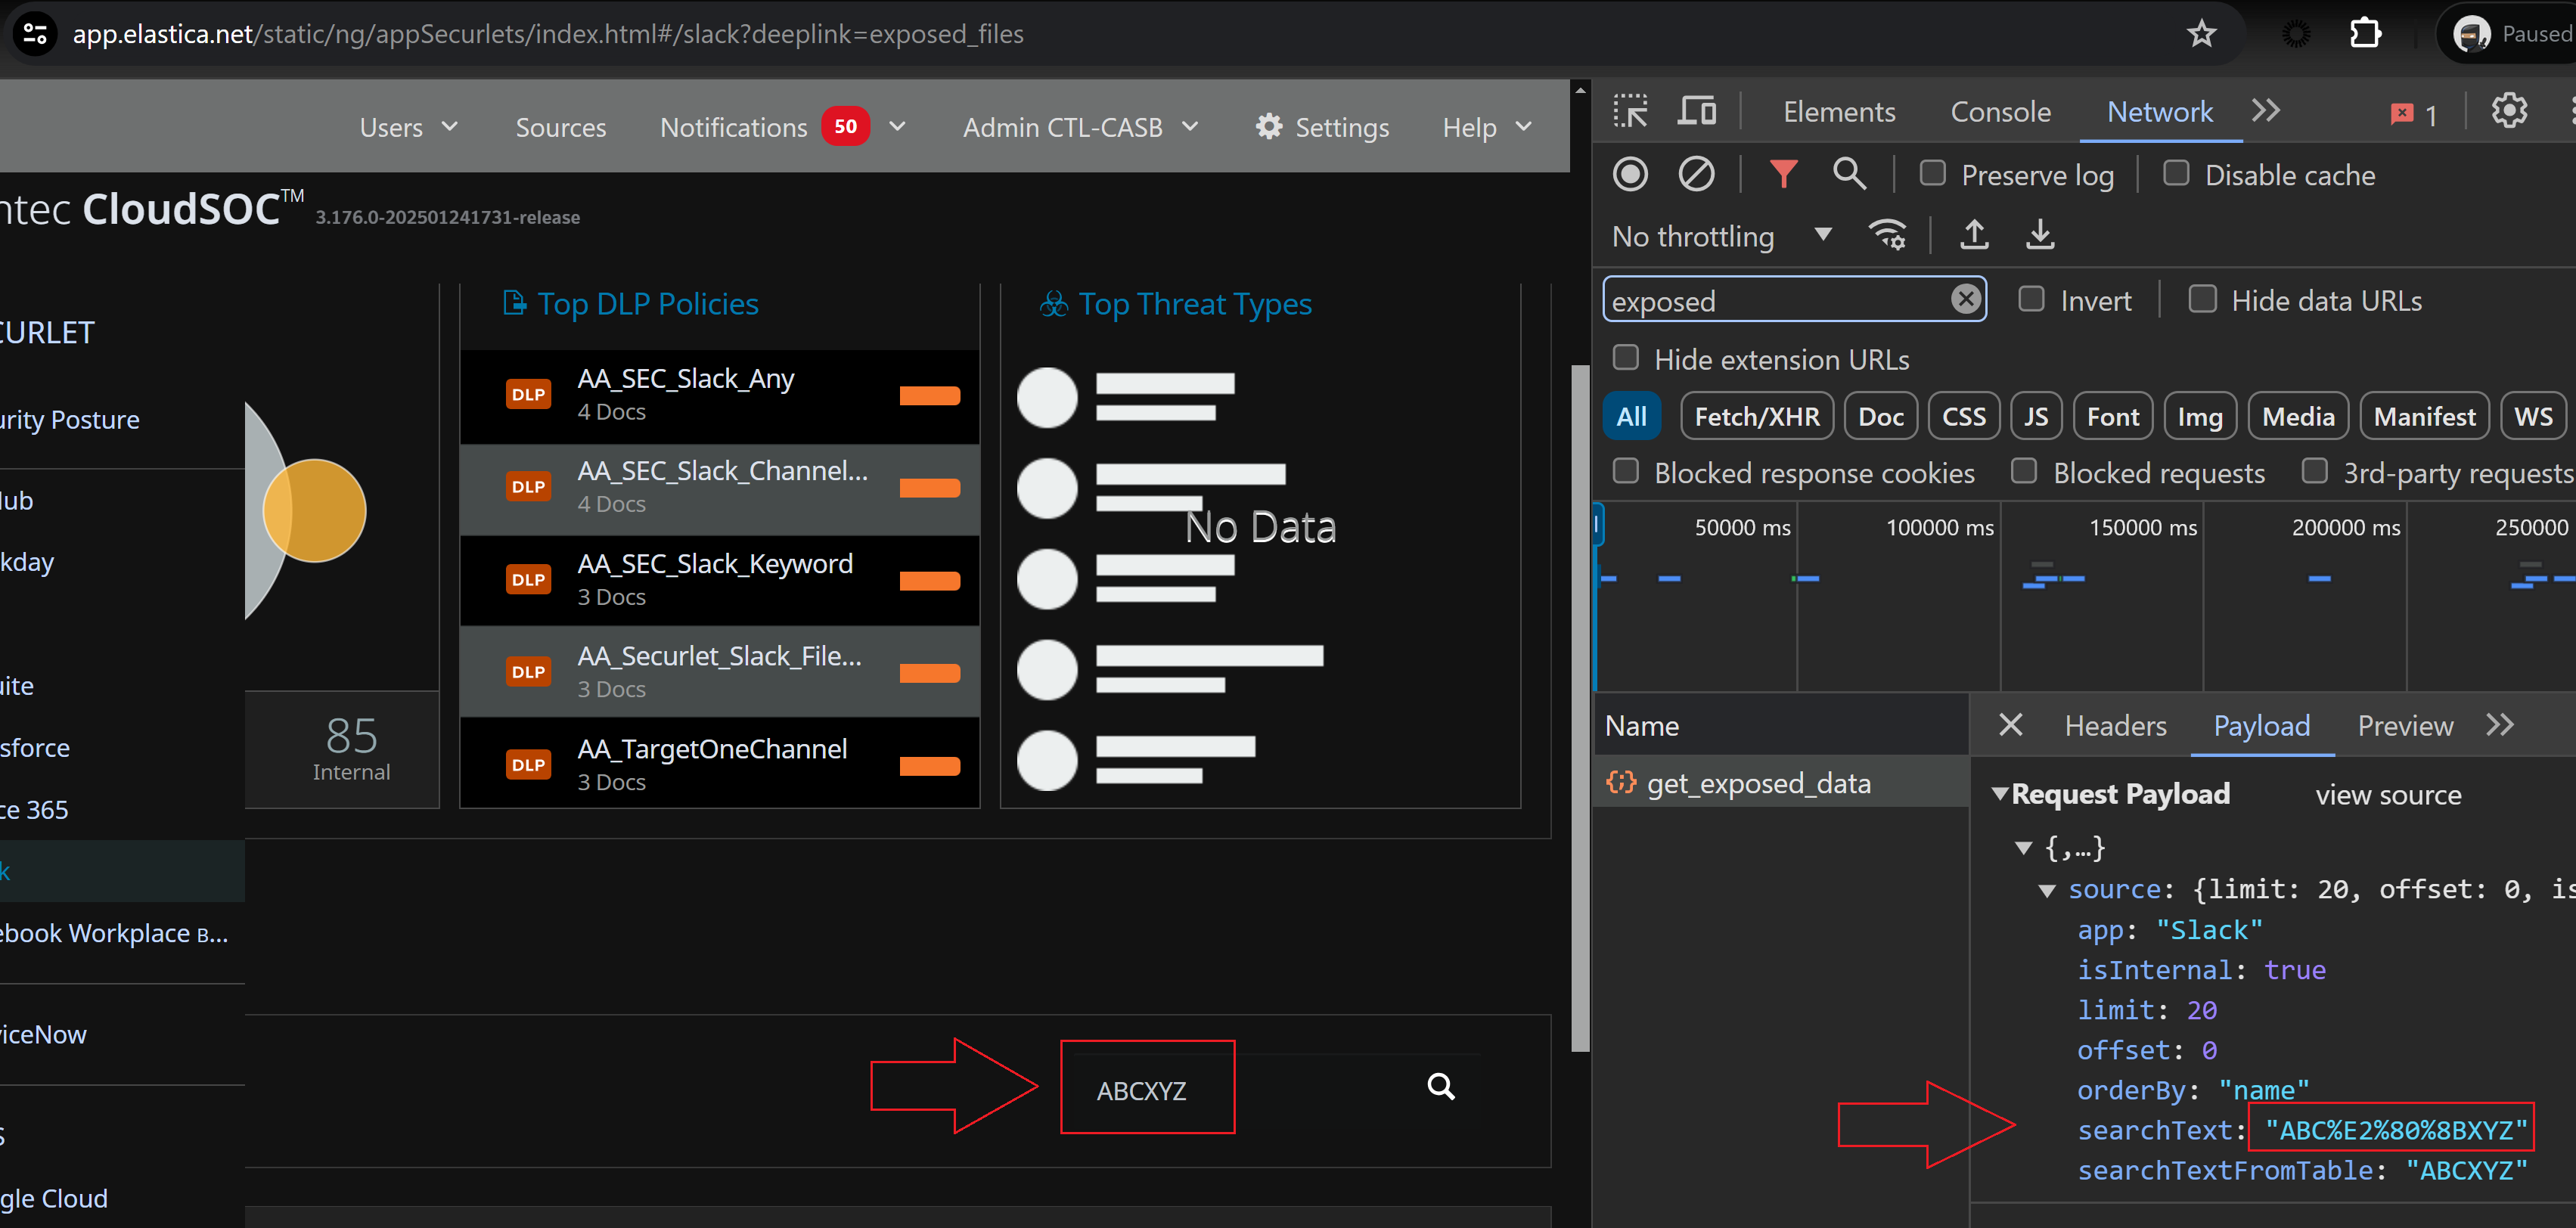Check the Disable cache option
Screen dimensions: 2576x1228
click(x=2176, y=174)
